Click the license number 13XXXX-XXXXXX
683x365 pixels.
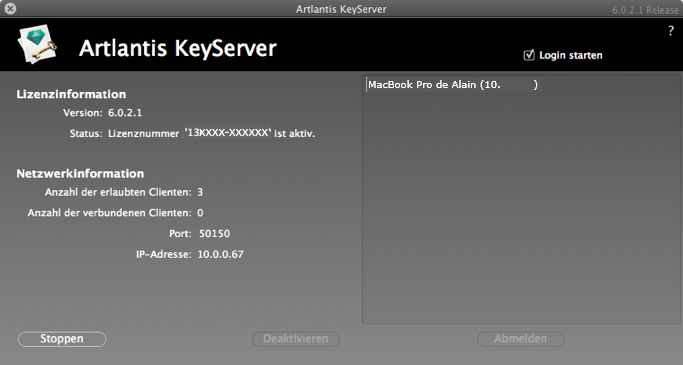[228, 132]
